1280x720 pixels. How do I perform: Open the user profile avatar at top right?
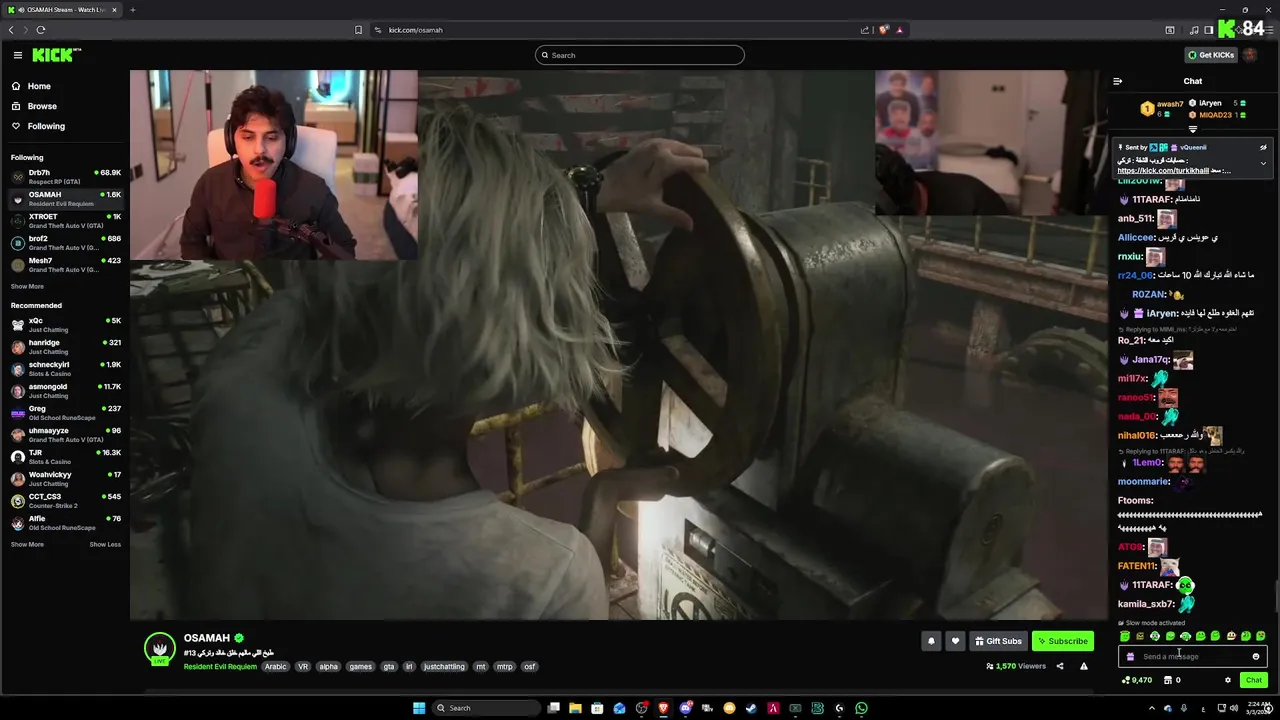(1249, 55)
